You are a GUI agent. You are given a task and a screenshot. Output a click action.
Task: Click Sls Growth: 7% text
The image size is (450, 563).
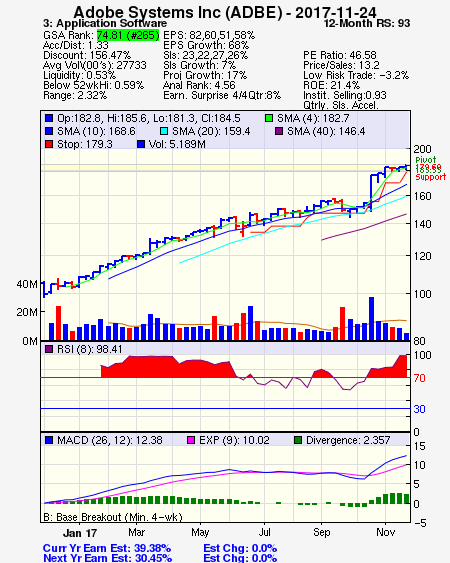199,65
